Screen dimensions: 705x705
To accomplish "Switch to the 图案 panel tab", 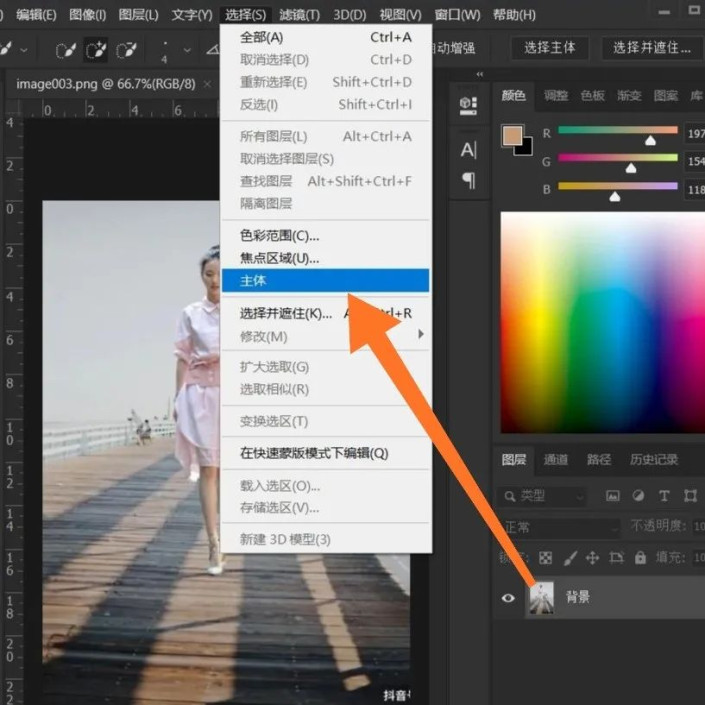I will click(665, 96).
